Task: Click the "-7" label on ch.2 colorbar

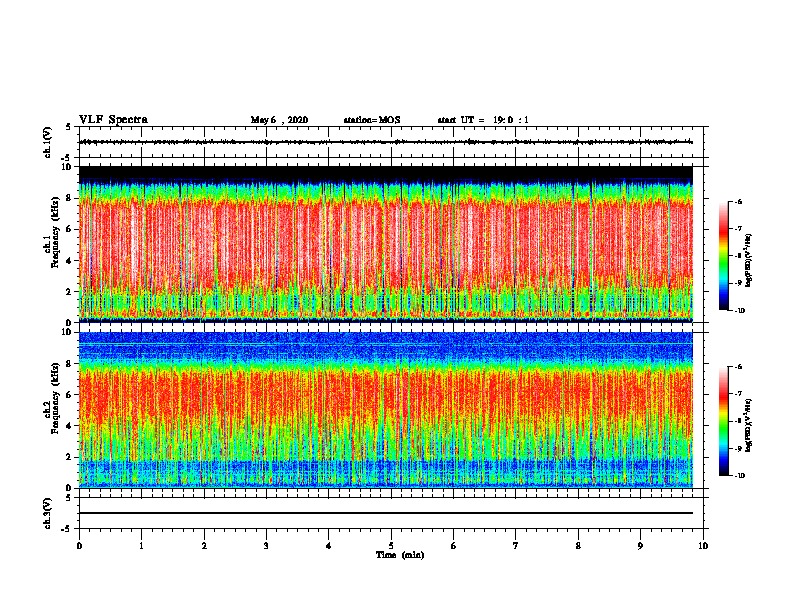Action: click(x=738, y=394)
